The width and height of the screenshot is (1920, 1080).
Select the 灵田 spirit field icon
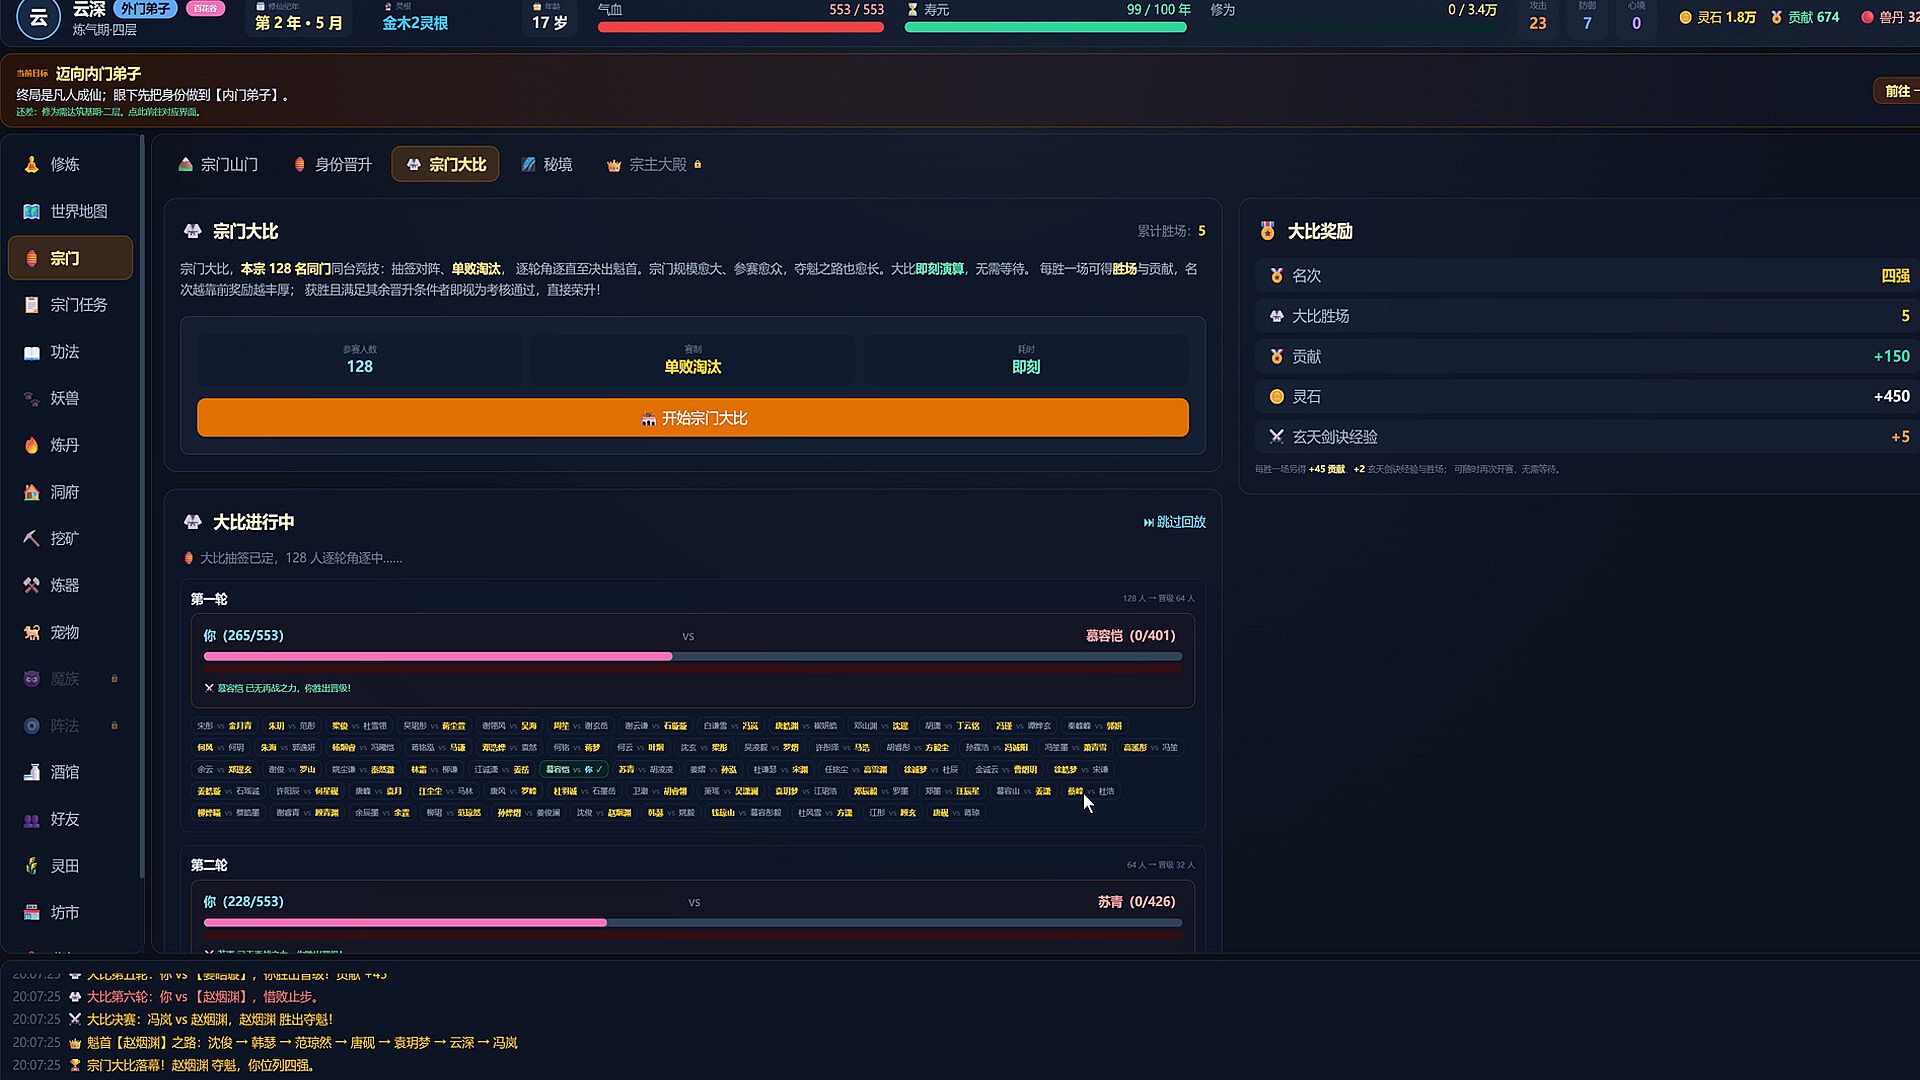(x=31, y=866)
